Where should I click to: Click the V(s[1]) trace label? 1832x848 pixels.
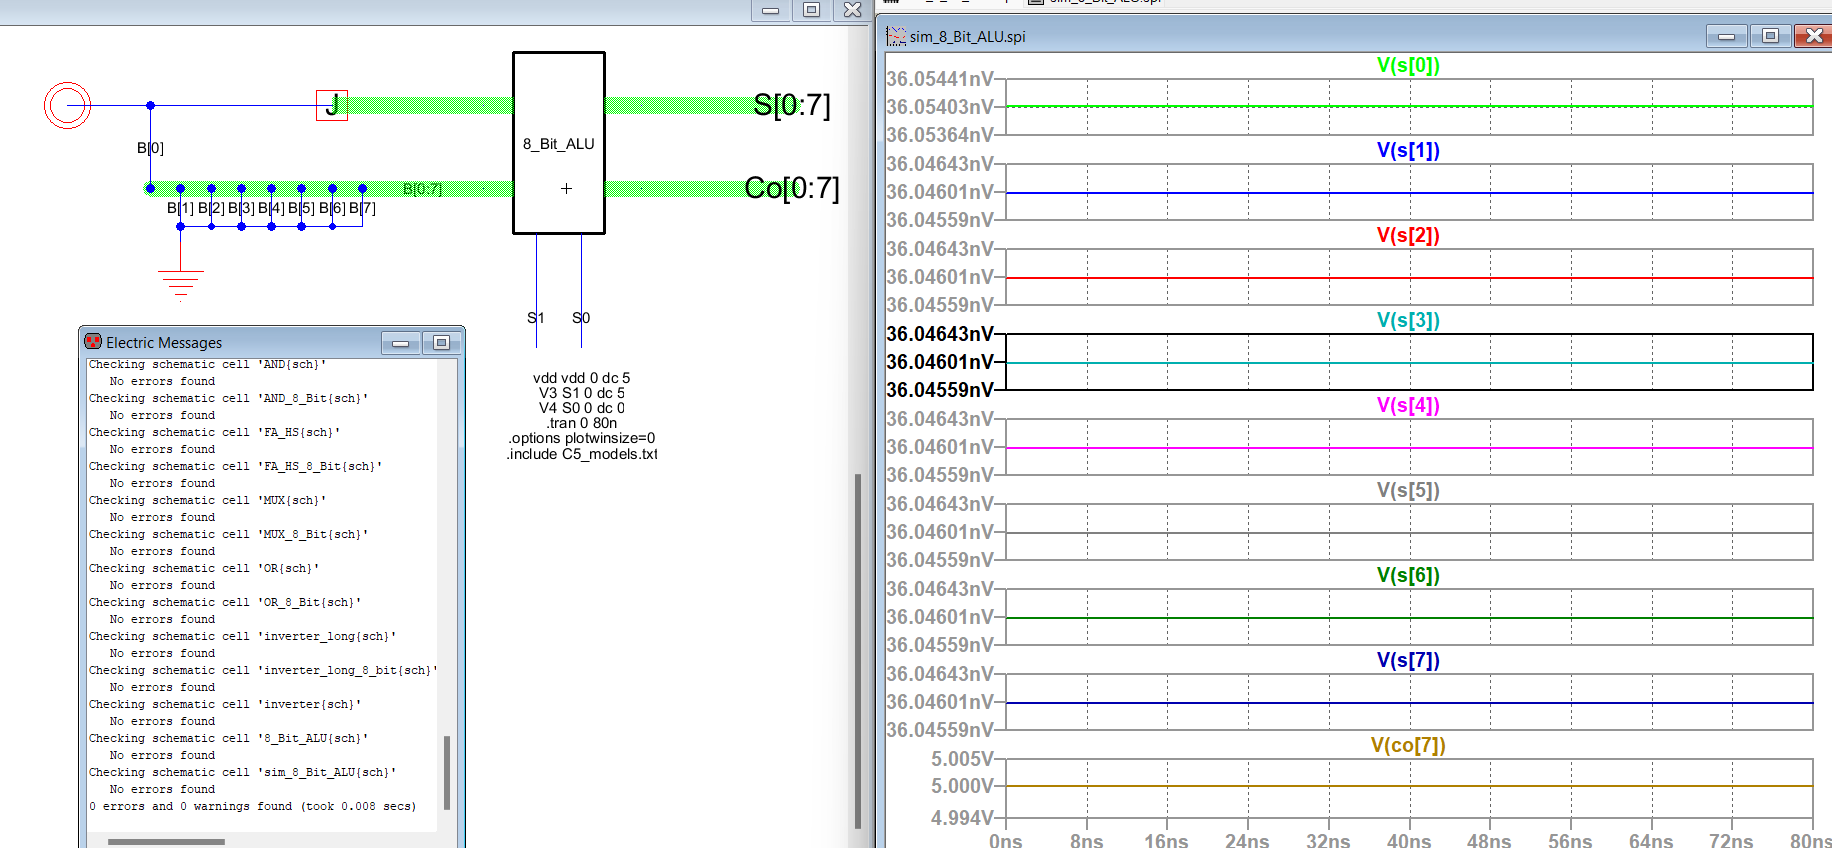coord(1408,150)
